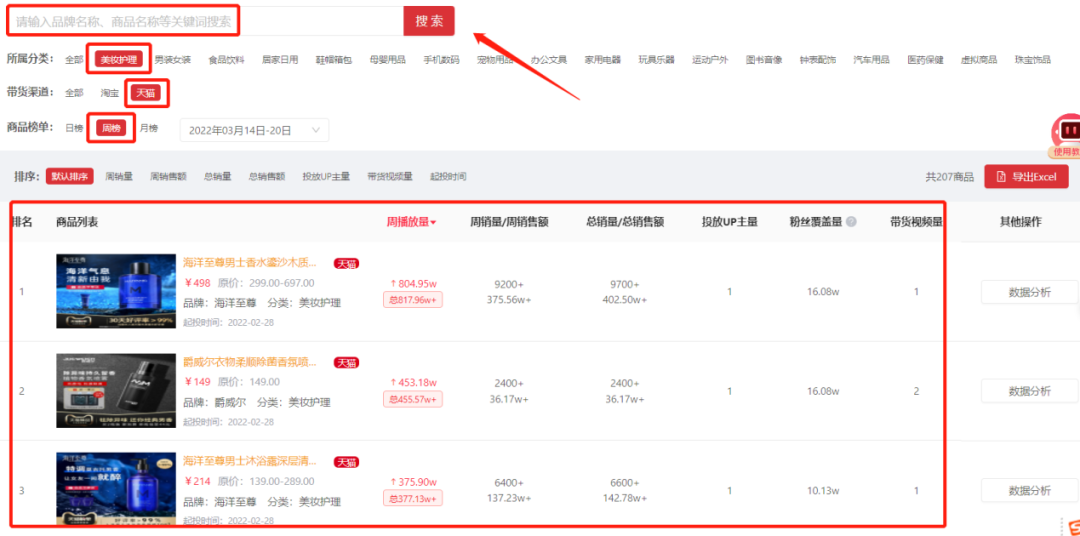This screenshot has width=1080, height=536.
Task: Click the 总817.96w+ play count tag
Action: tap(413, 300)
